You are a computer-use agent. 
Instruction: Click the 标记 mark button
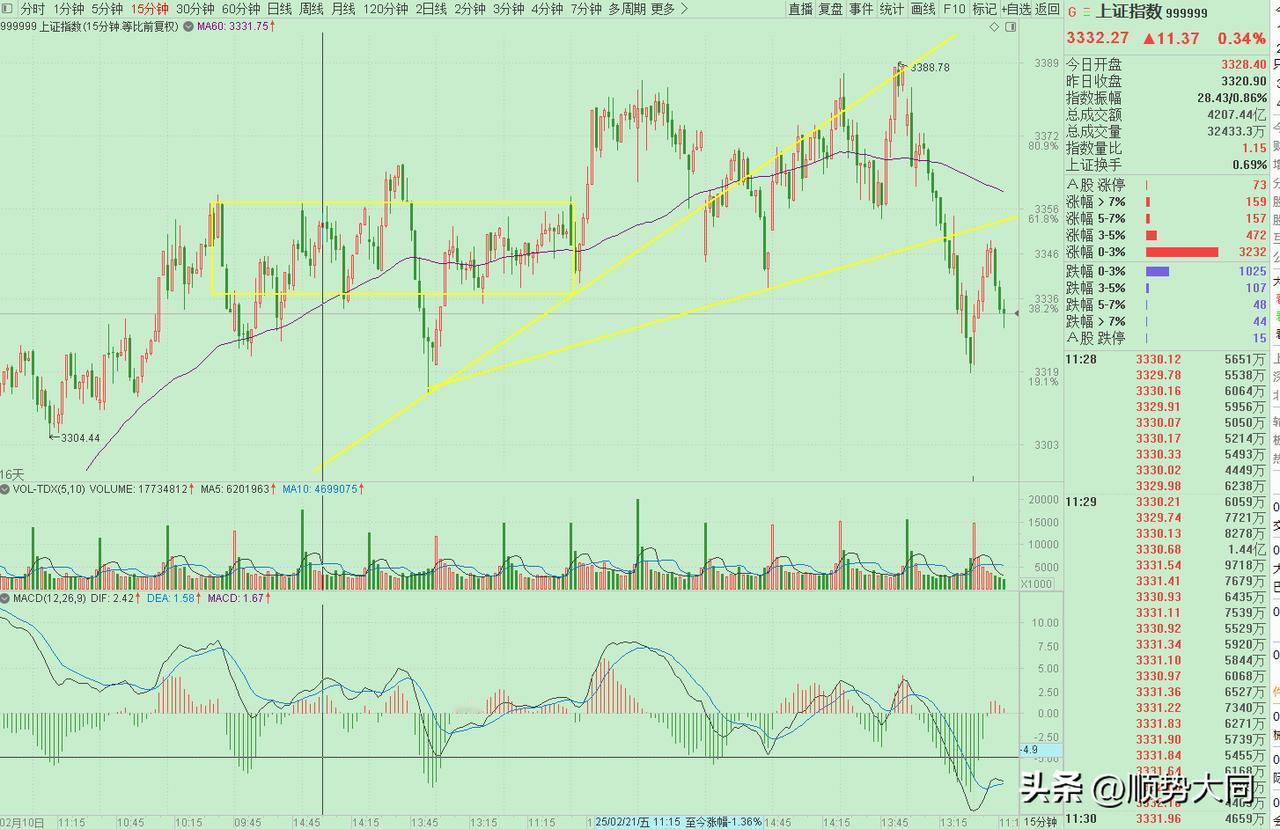pos(984,9)
